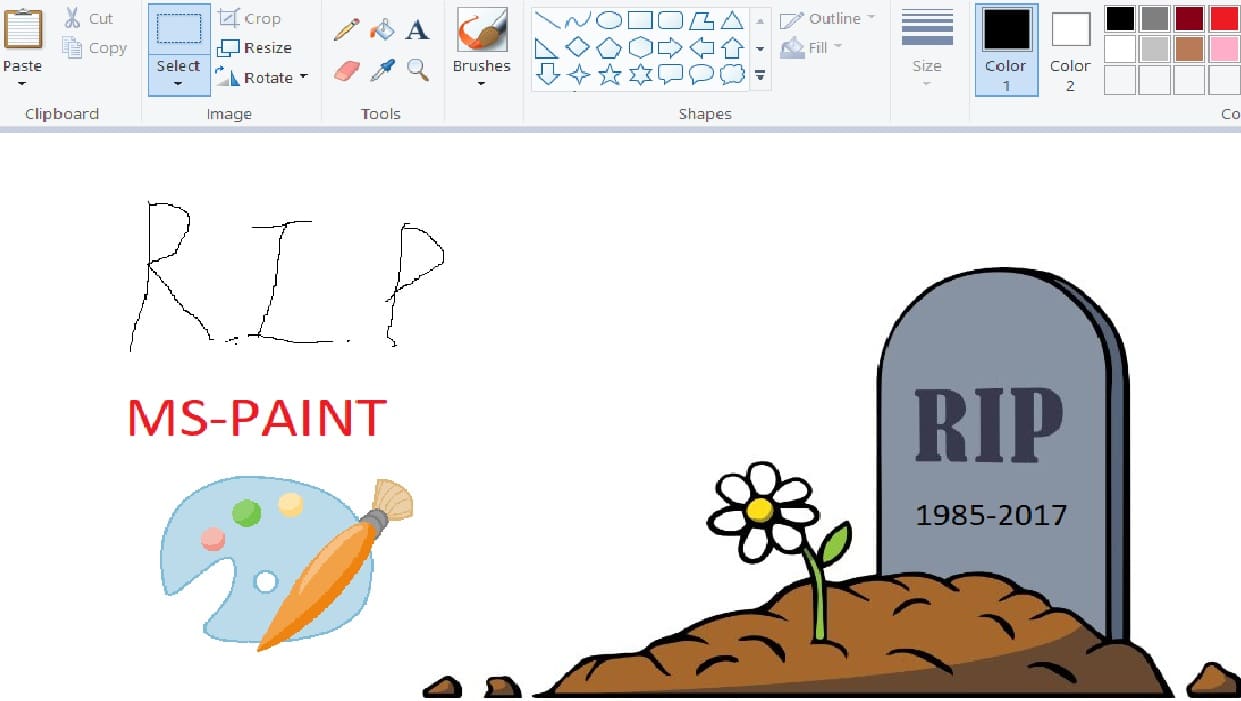Click the red MS-PAINT text on canvas
1241x701 pixels.
(x=258, y=418)
